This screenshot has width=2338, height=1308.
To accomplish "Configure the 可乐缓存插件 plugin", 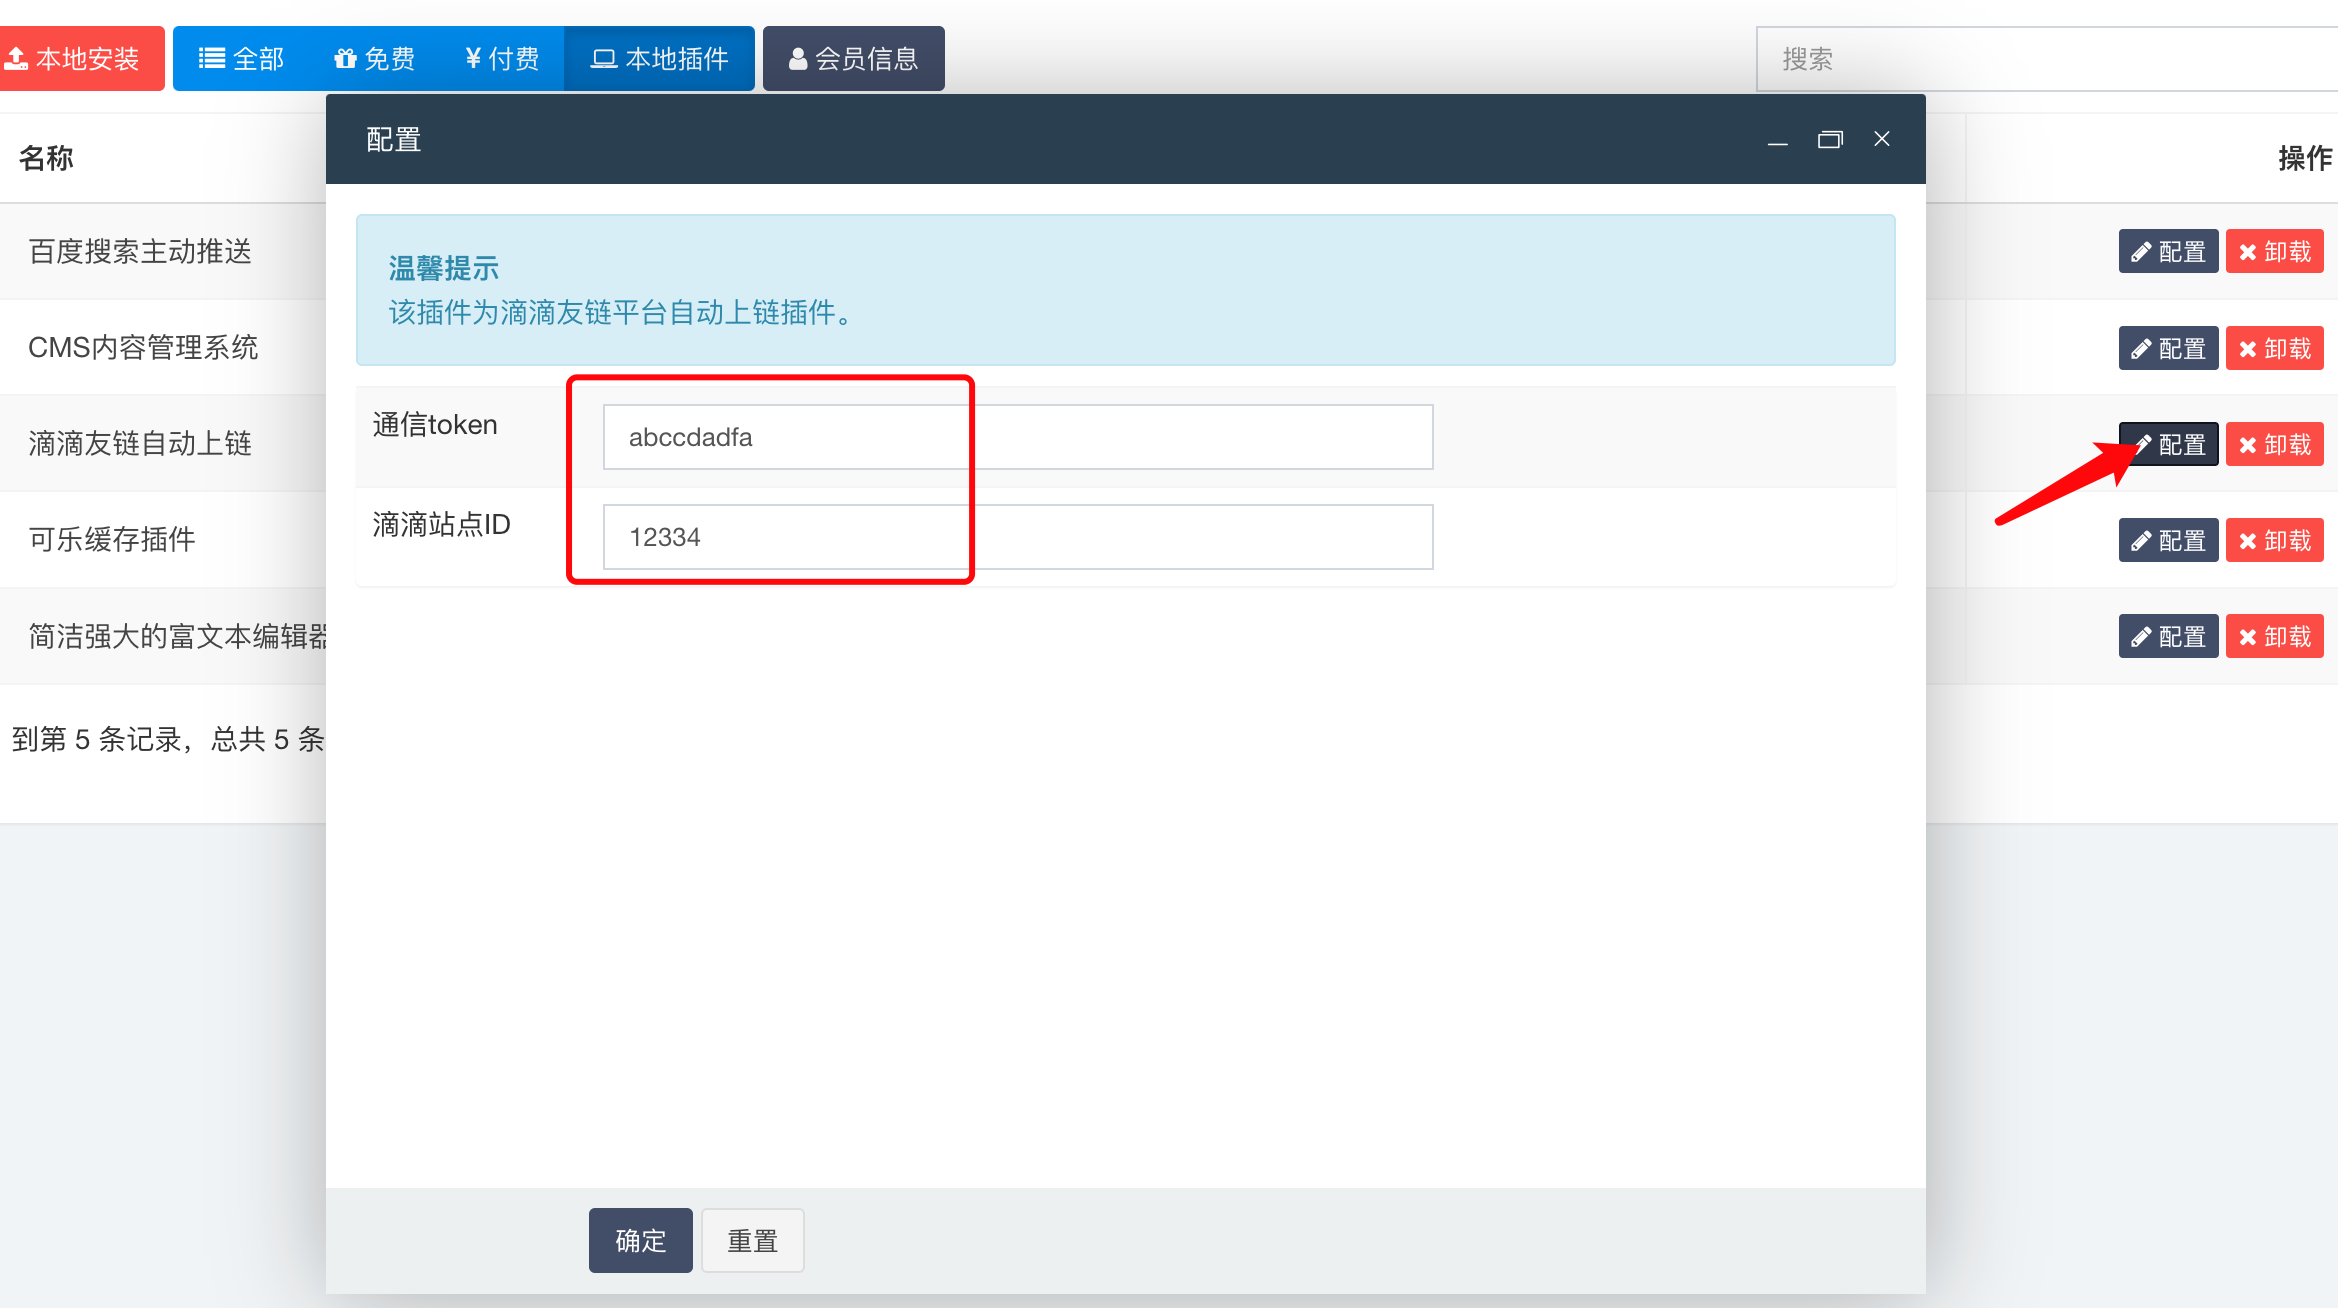I will click(x=2168, y=540).
